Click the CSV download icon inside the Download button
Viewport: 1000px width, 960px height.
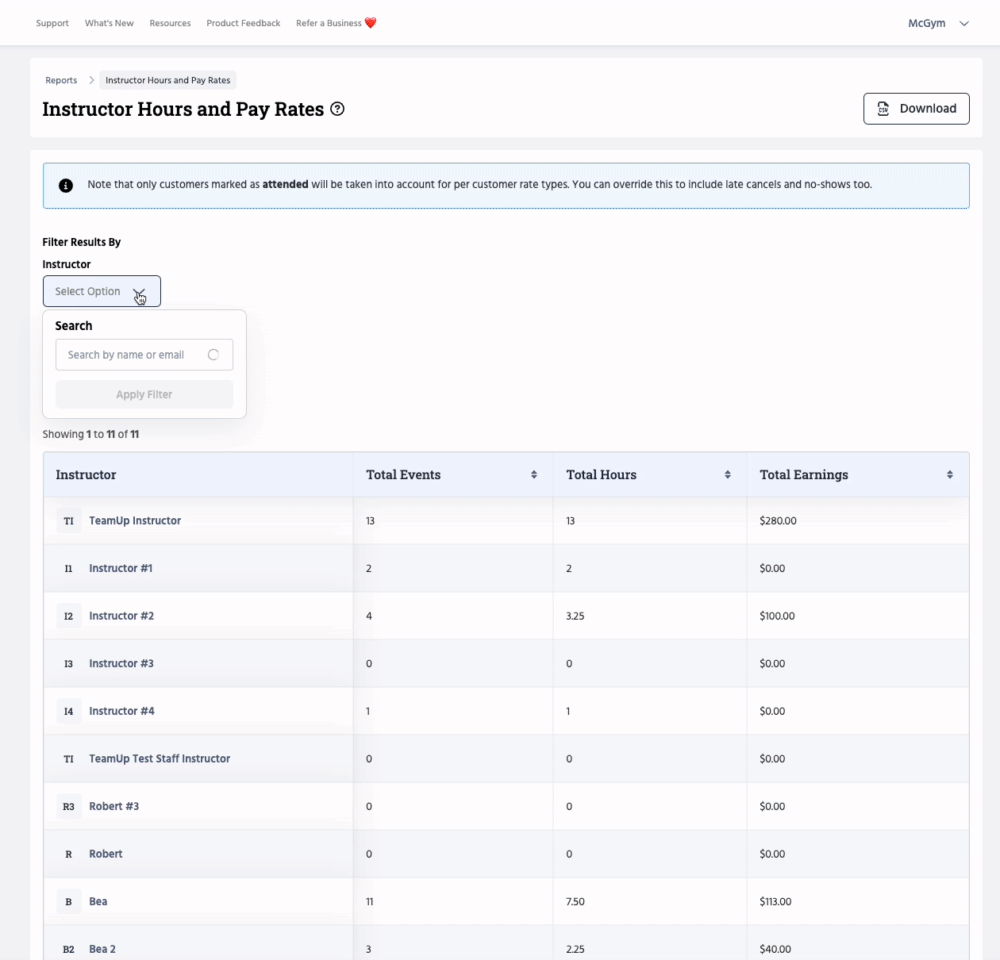[884, 108]
